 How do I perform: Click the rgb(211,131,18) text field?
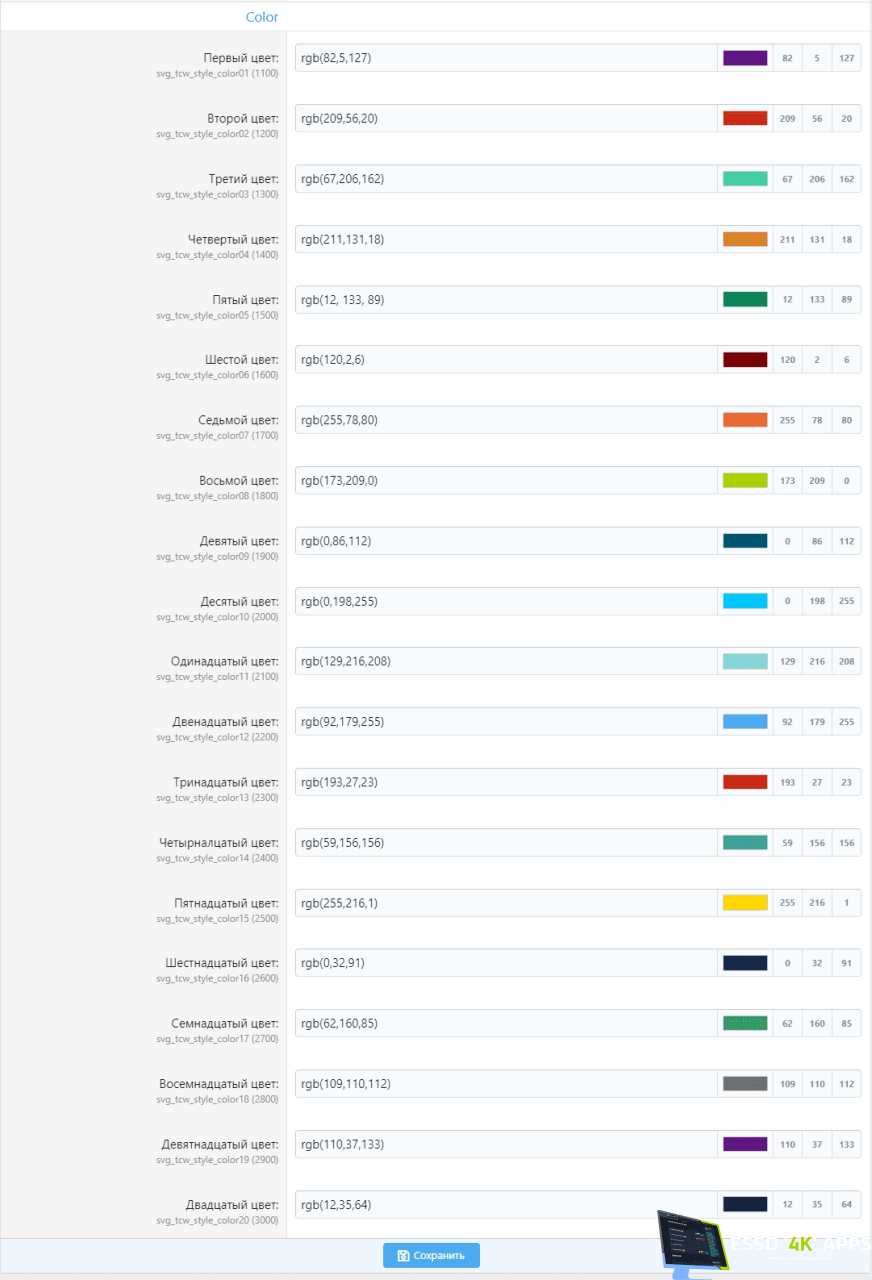click(x=505, y=239)
